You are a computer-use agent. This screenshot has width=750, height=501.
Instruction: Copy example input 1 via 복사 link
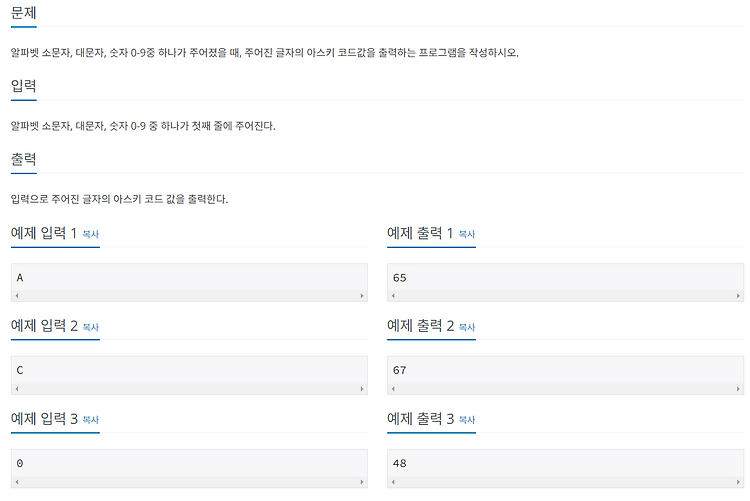(x=90, y=234)
